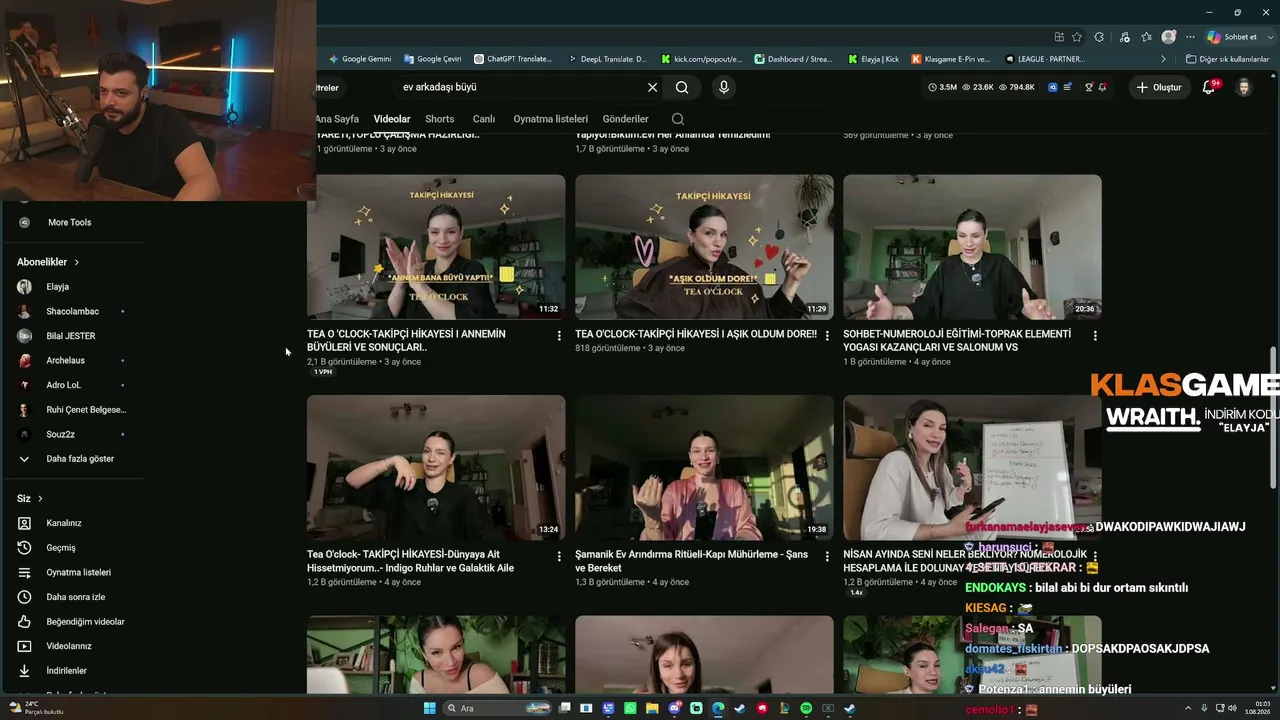Switch to Shorts tab
1280x720 pixels.
(440, 119)
